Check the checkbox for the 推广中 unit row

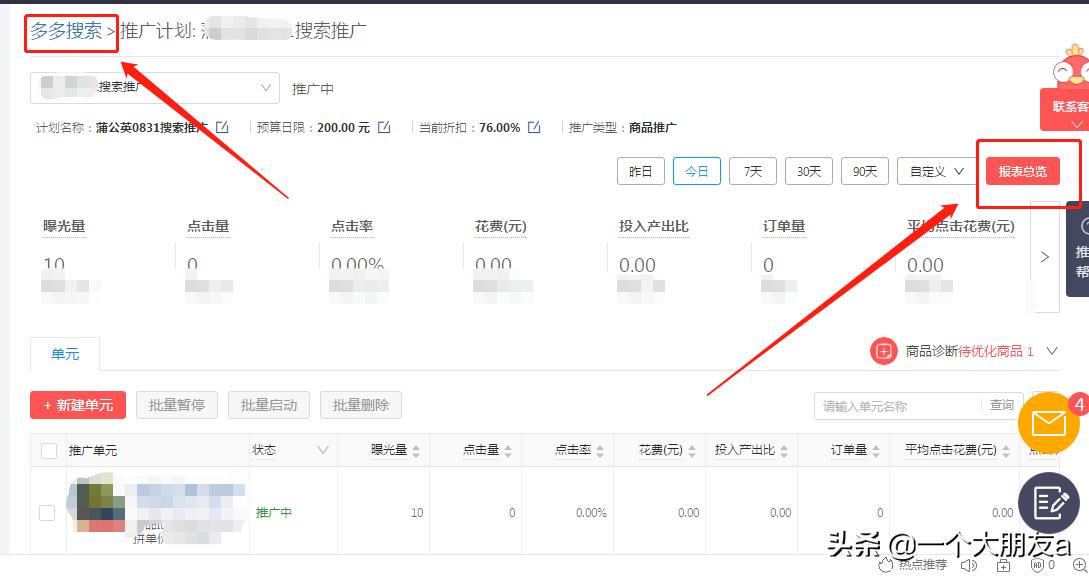[x=47, y=512]
